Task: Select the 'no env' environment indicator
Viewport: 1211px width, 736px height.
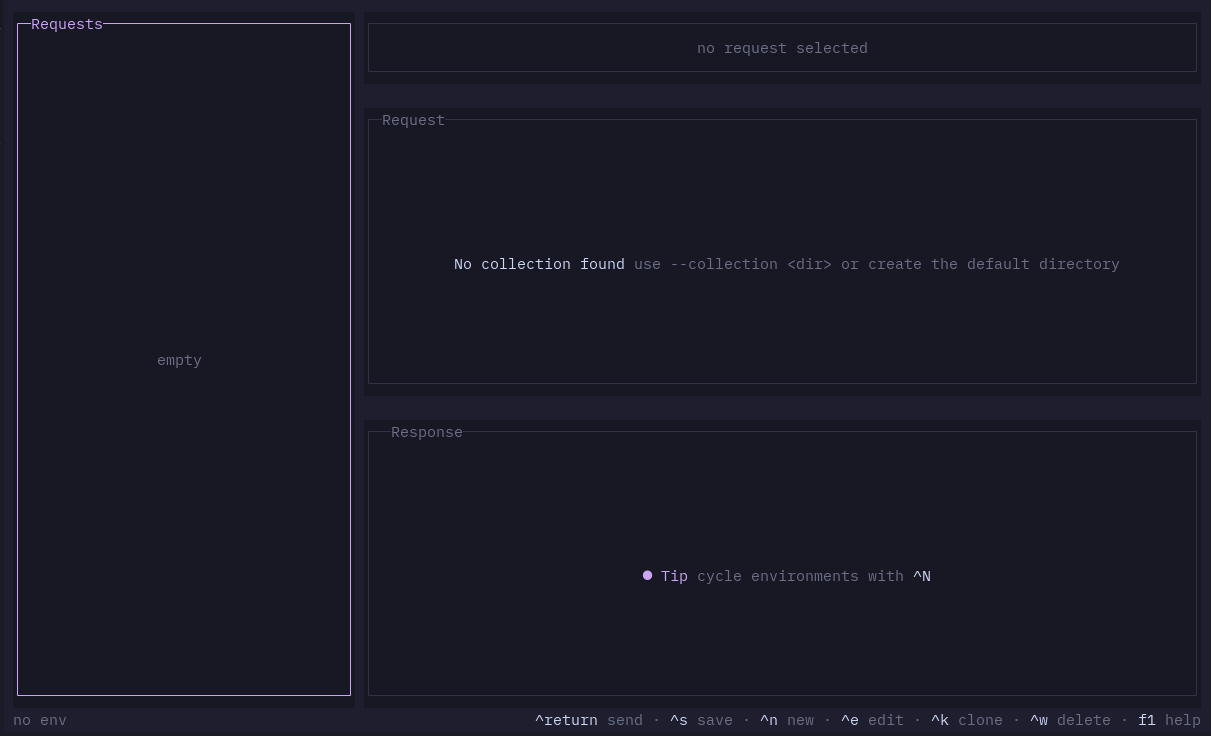Action: [x=40, y=720]
